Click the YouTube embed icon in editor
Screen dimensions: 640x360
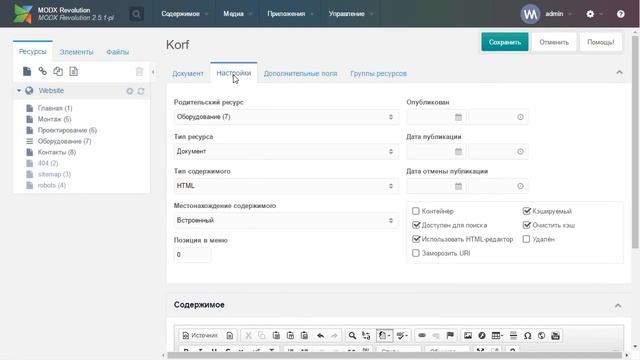click(555, 336)
